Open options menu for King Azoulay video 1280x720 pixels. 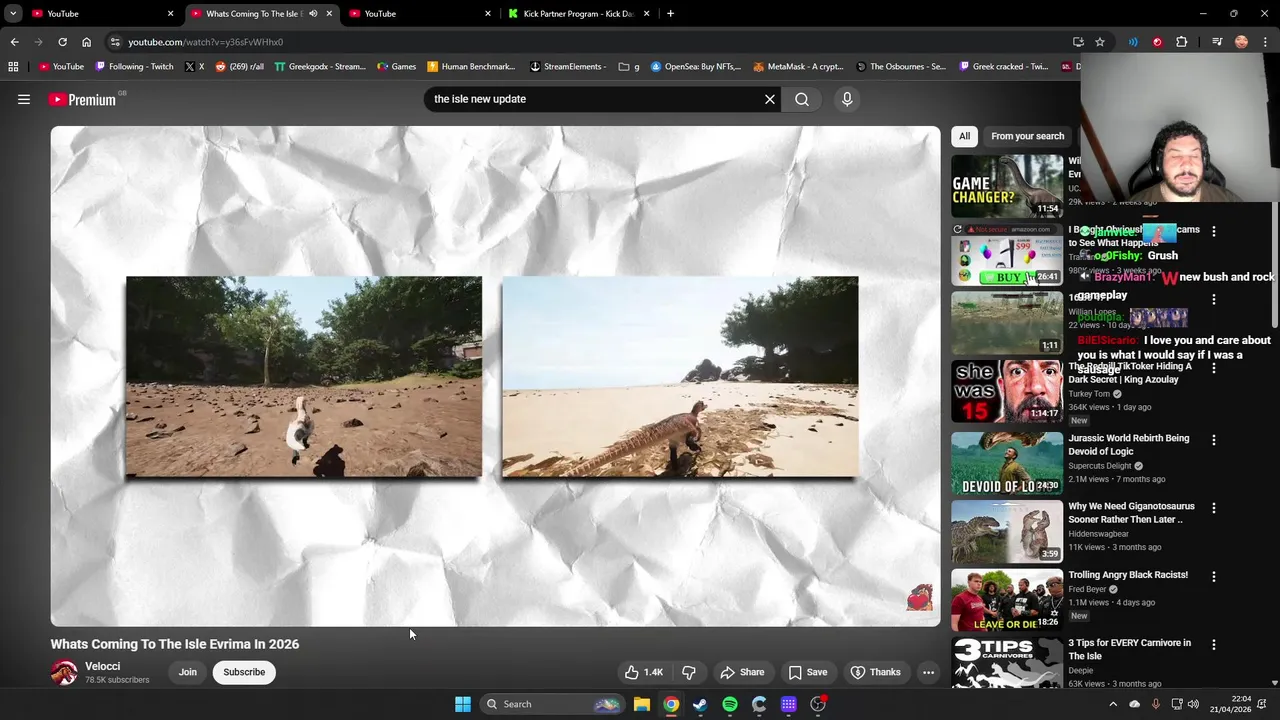point(1214,368)
